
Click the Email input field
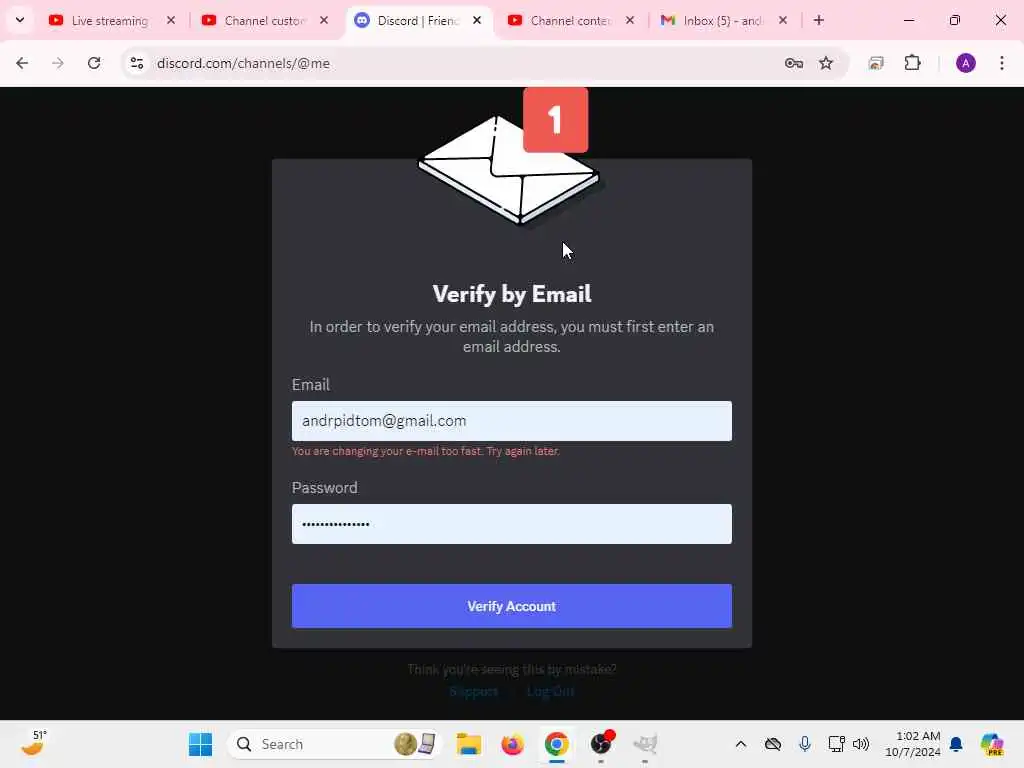tap(511, 421)
